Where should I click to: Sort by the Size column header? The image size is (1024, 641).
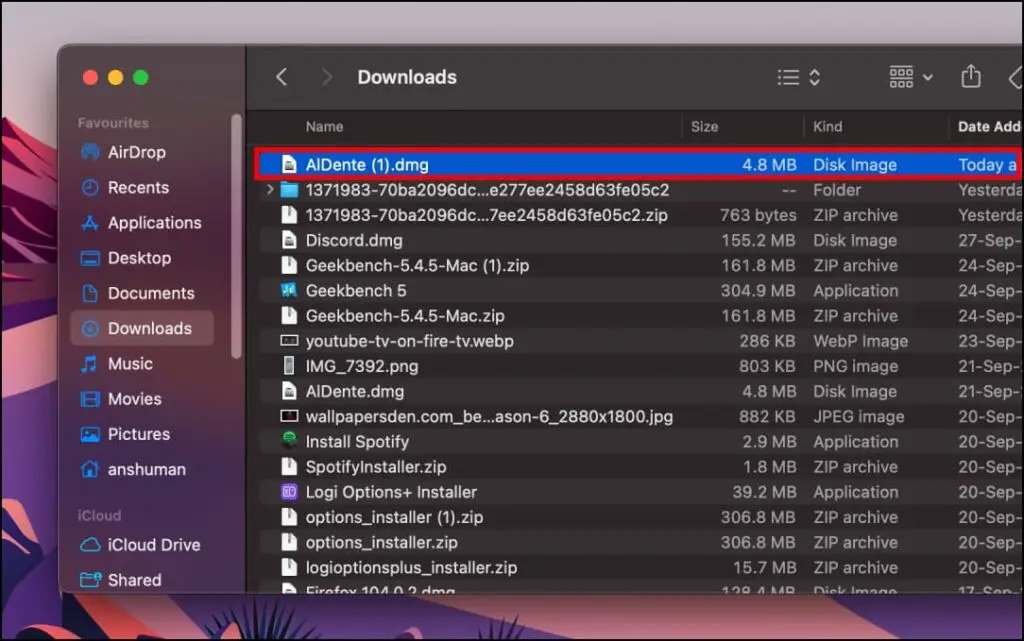(705, 127)
